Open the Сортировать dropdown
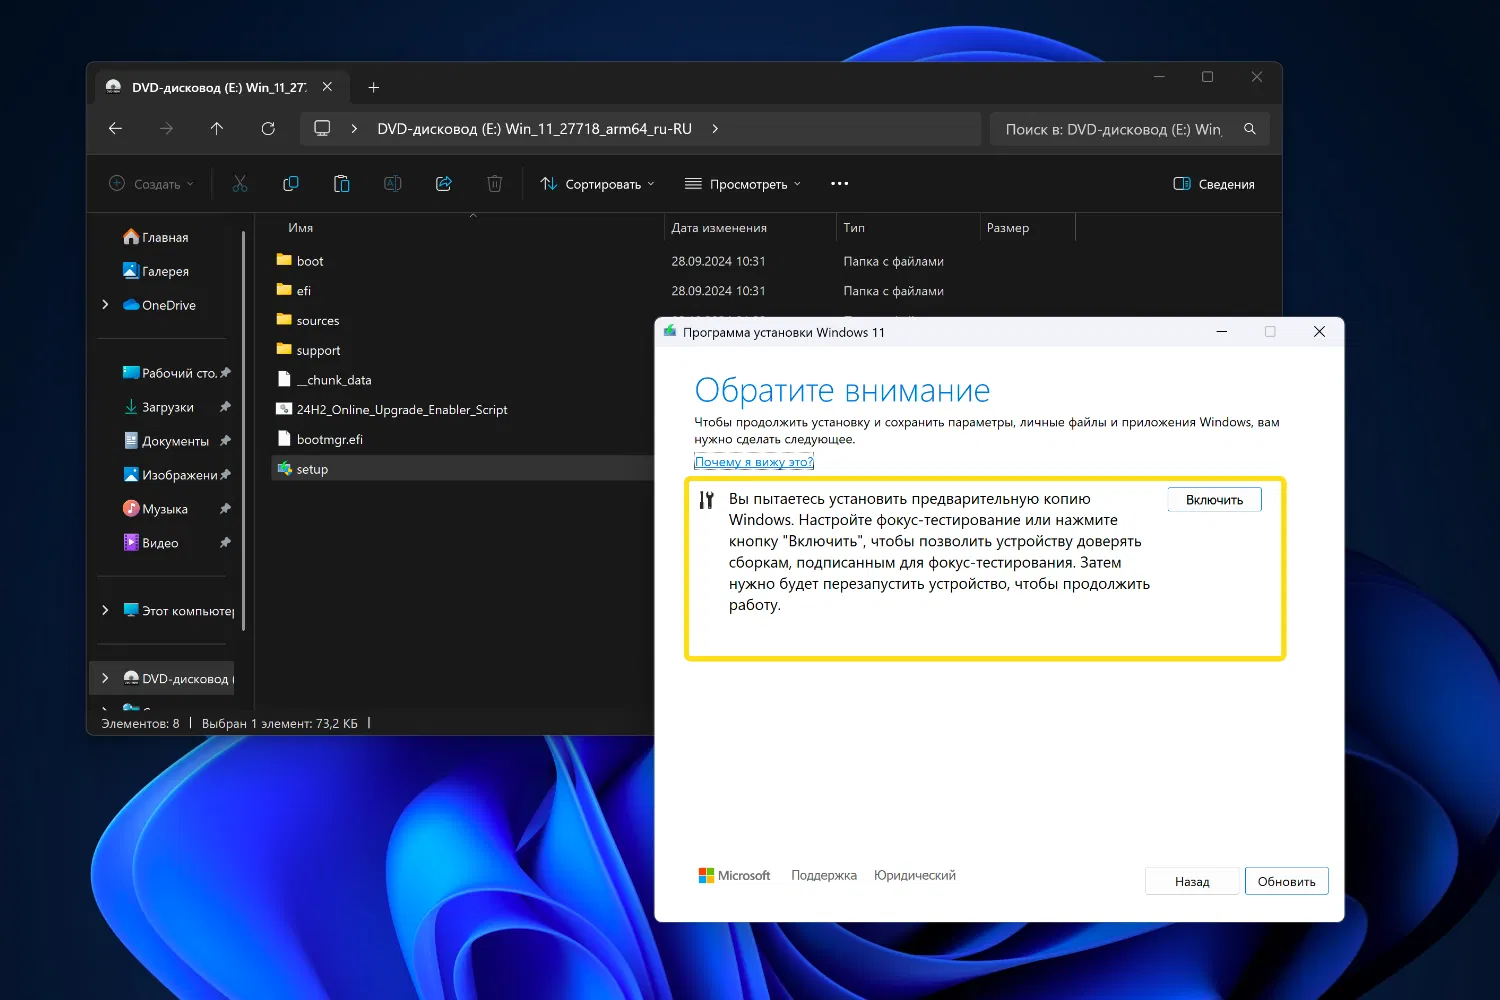 pos(598,184)
